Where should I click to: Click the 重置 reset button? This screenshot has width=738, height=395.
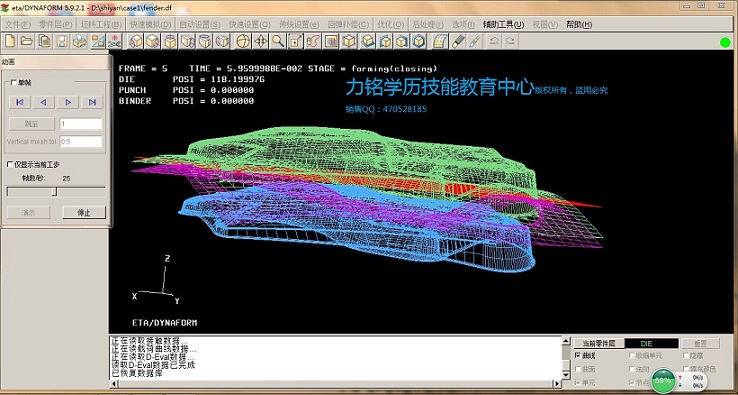(700, 343)
